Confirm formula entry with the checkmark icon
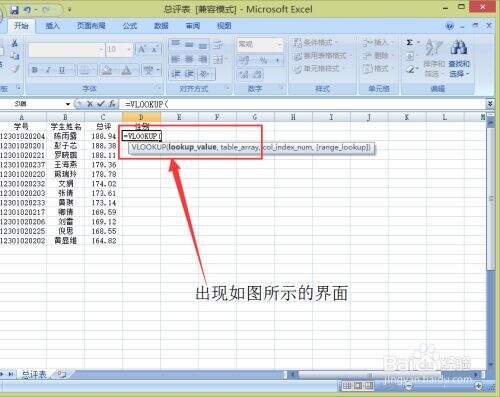 coord(101,104)
